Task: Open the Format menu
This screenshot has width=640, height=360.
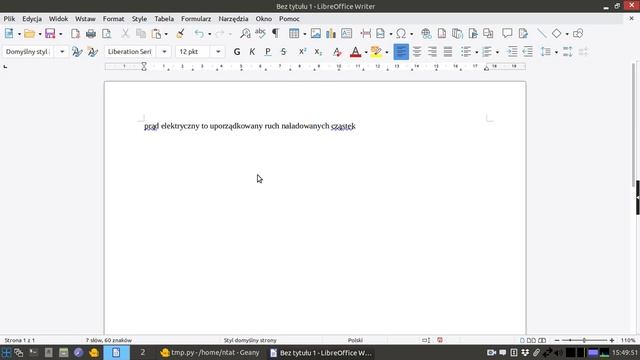Action: click(x=113, y=19)
